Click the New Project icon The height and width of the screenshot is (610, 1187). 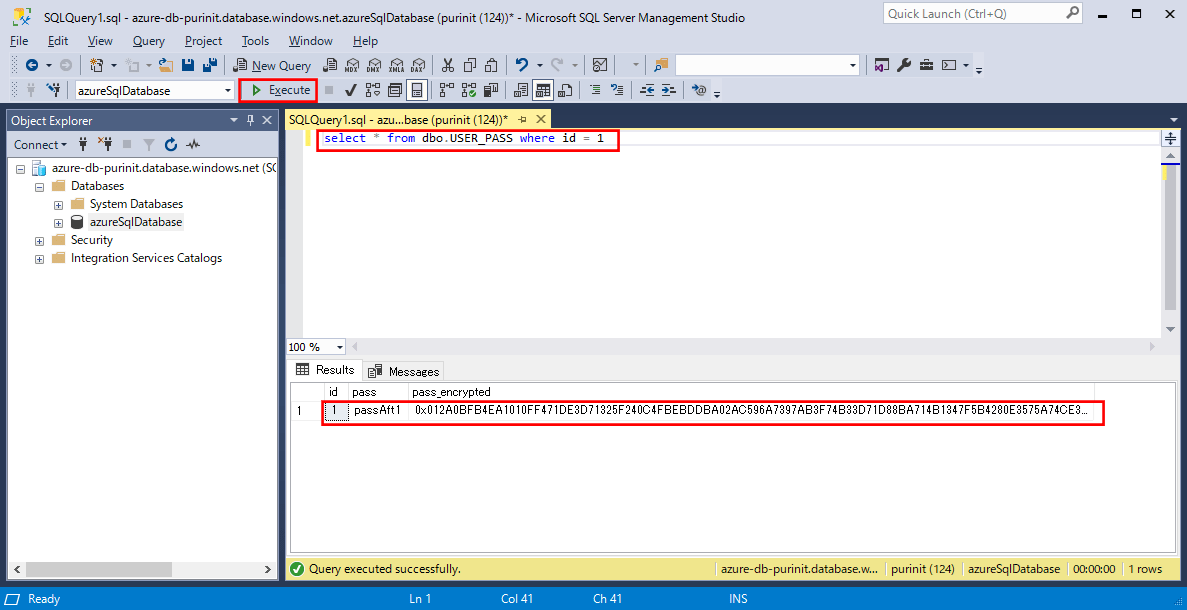[96, 66]
